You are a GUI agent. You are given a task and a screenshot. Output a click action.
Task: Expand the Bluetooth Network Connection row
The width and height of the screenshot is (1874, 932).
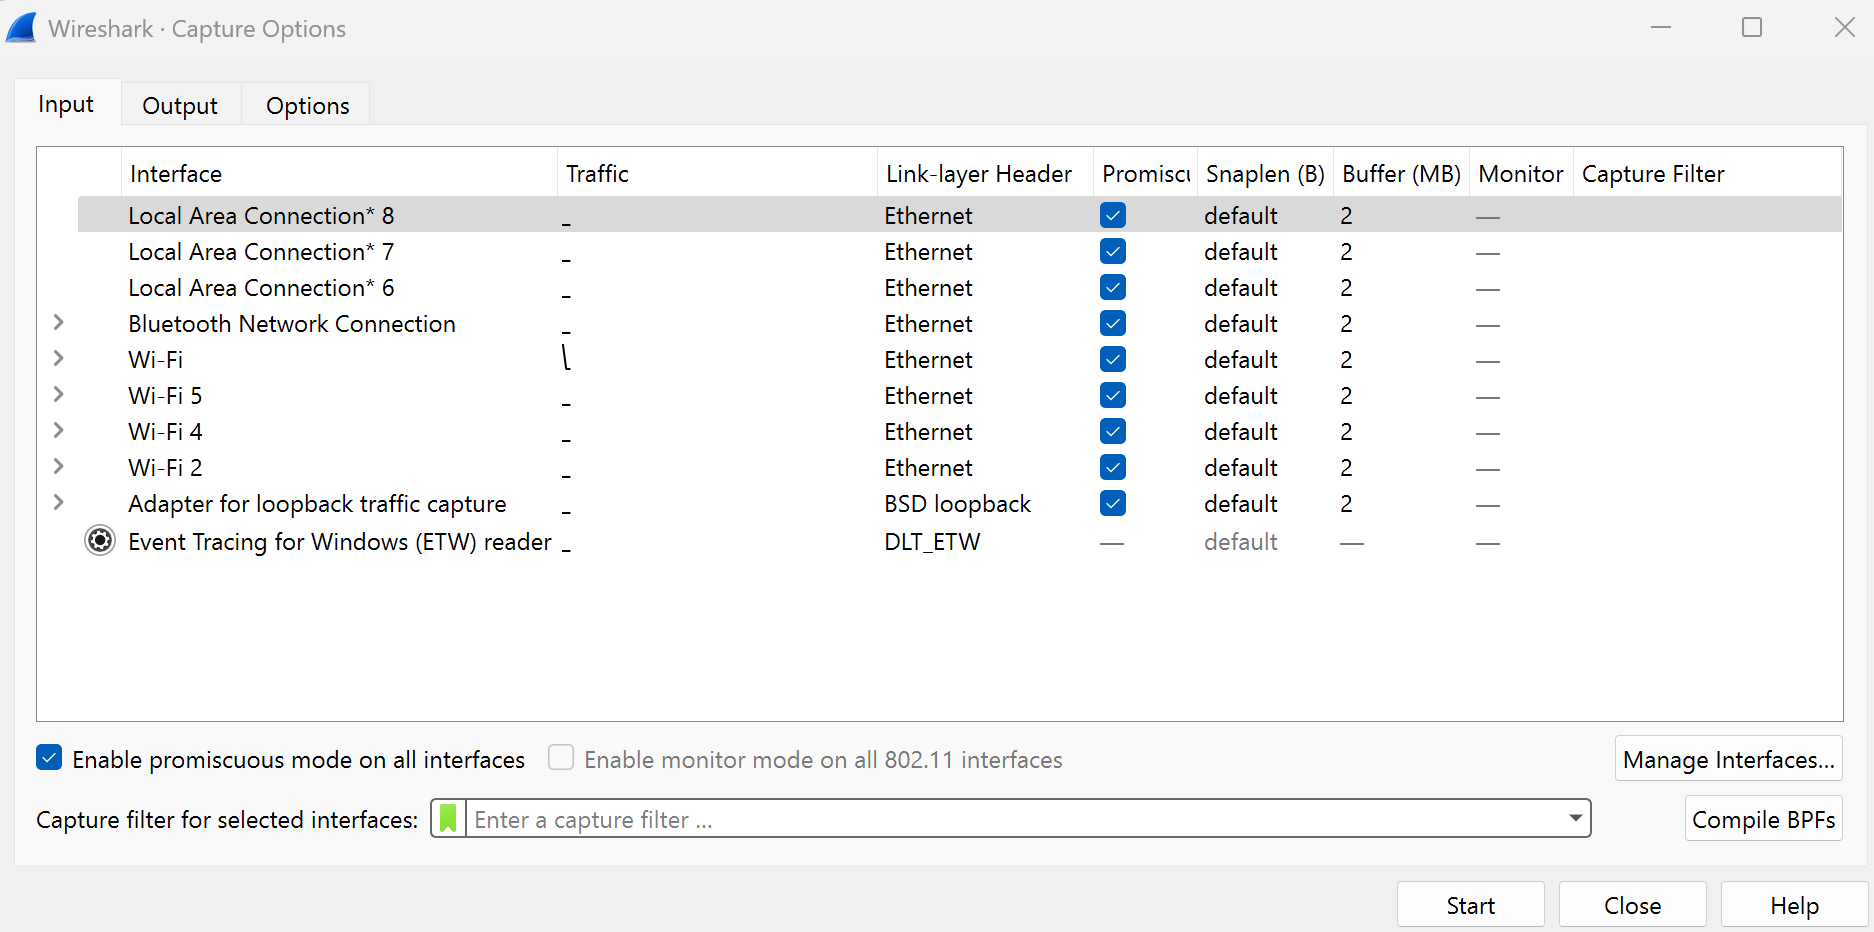pos(59,322)
